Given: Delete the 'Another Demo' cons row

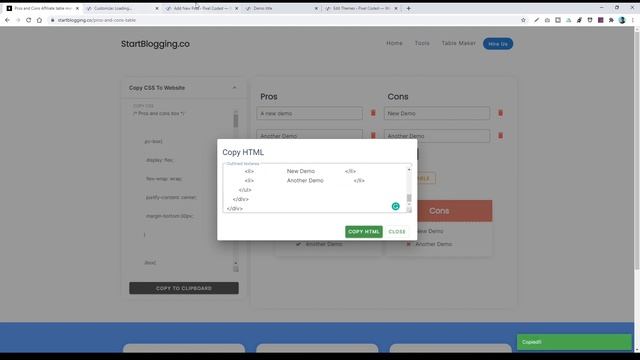Looking at the screenshot, I should click(500, 135).
